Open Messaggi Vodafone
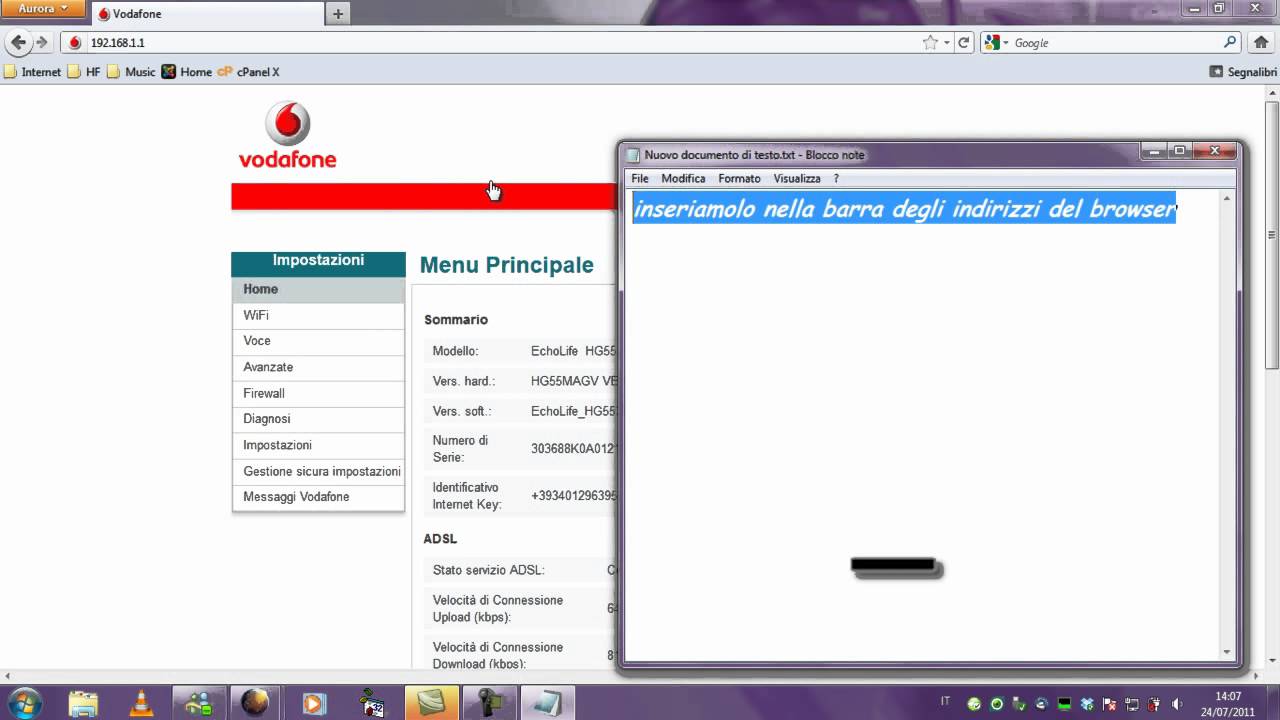 pos(318,497)
